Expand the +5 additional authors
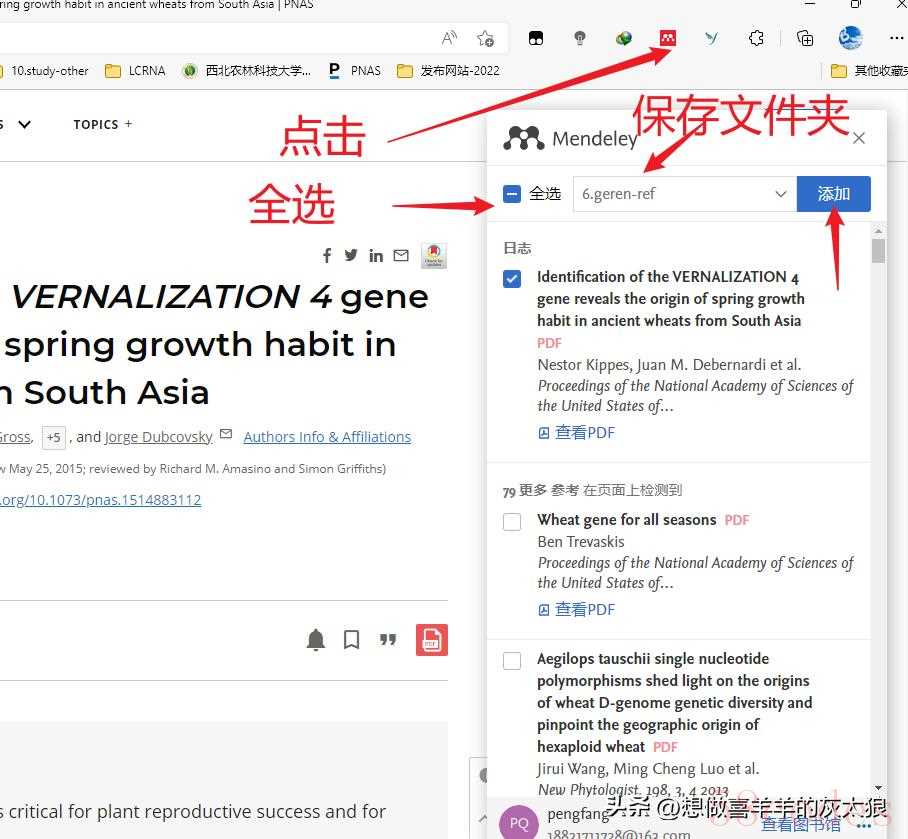This screenshot has width=908, height=839. pos(53,437)
